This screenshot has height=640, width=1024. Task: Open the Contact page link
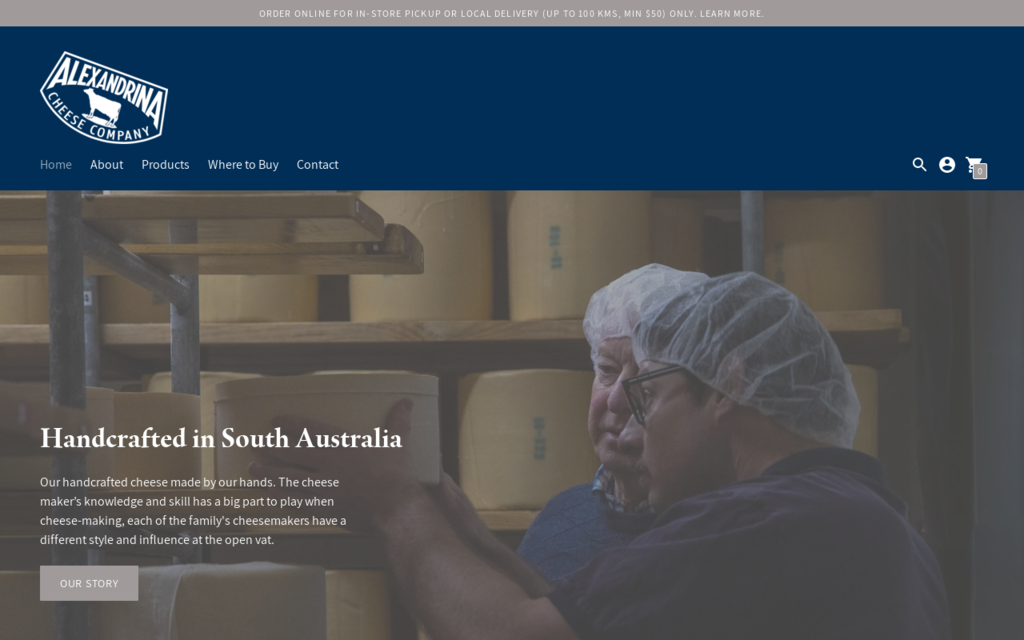317,165
